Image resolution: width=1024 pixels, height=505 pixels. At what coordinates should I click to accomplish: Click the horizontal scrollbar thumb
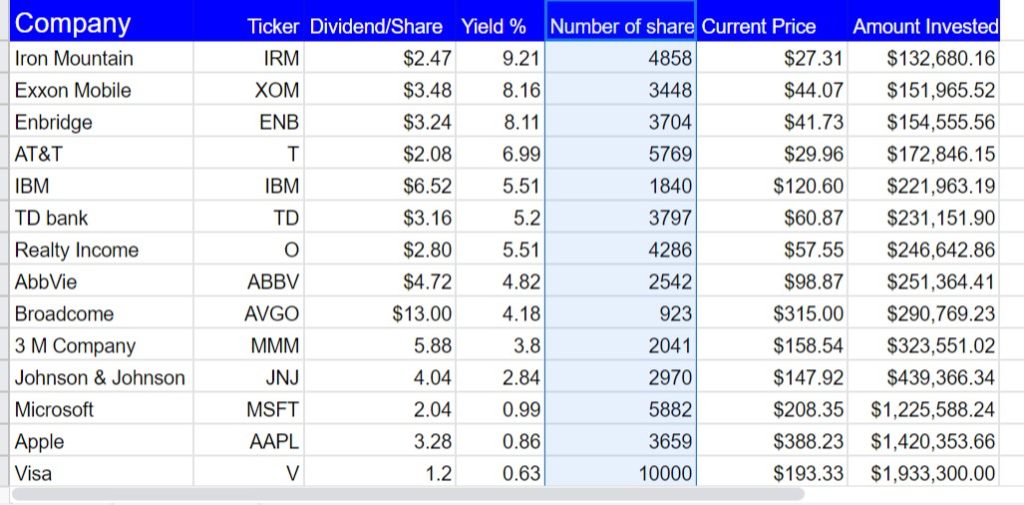(x=408, y=495)
